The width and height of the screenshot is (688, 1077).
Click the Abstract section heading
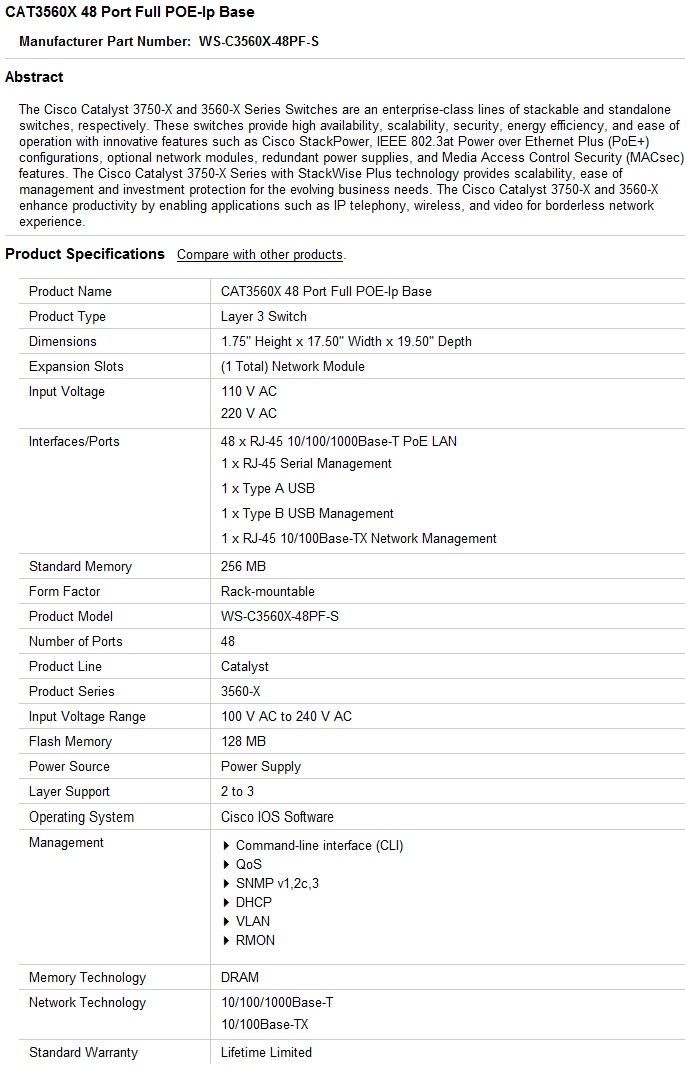pos(34,77)
